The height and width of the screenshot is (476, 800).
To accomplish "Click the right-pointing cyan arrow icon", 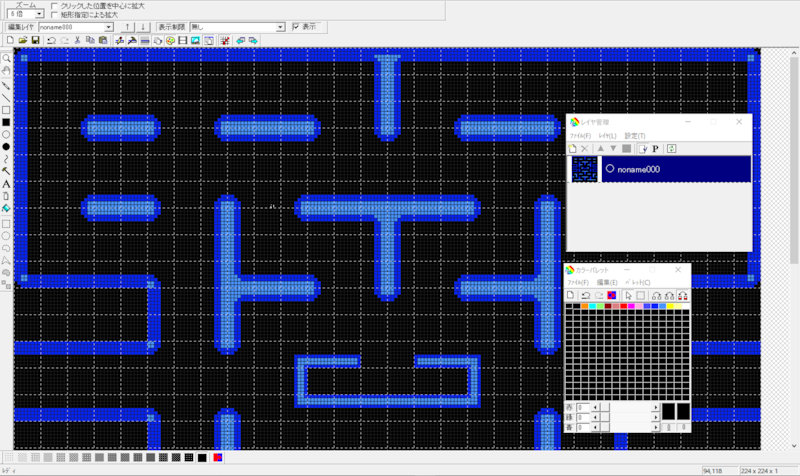I will (x=253, y=40).
